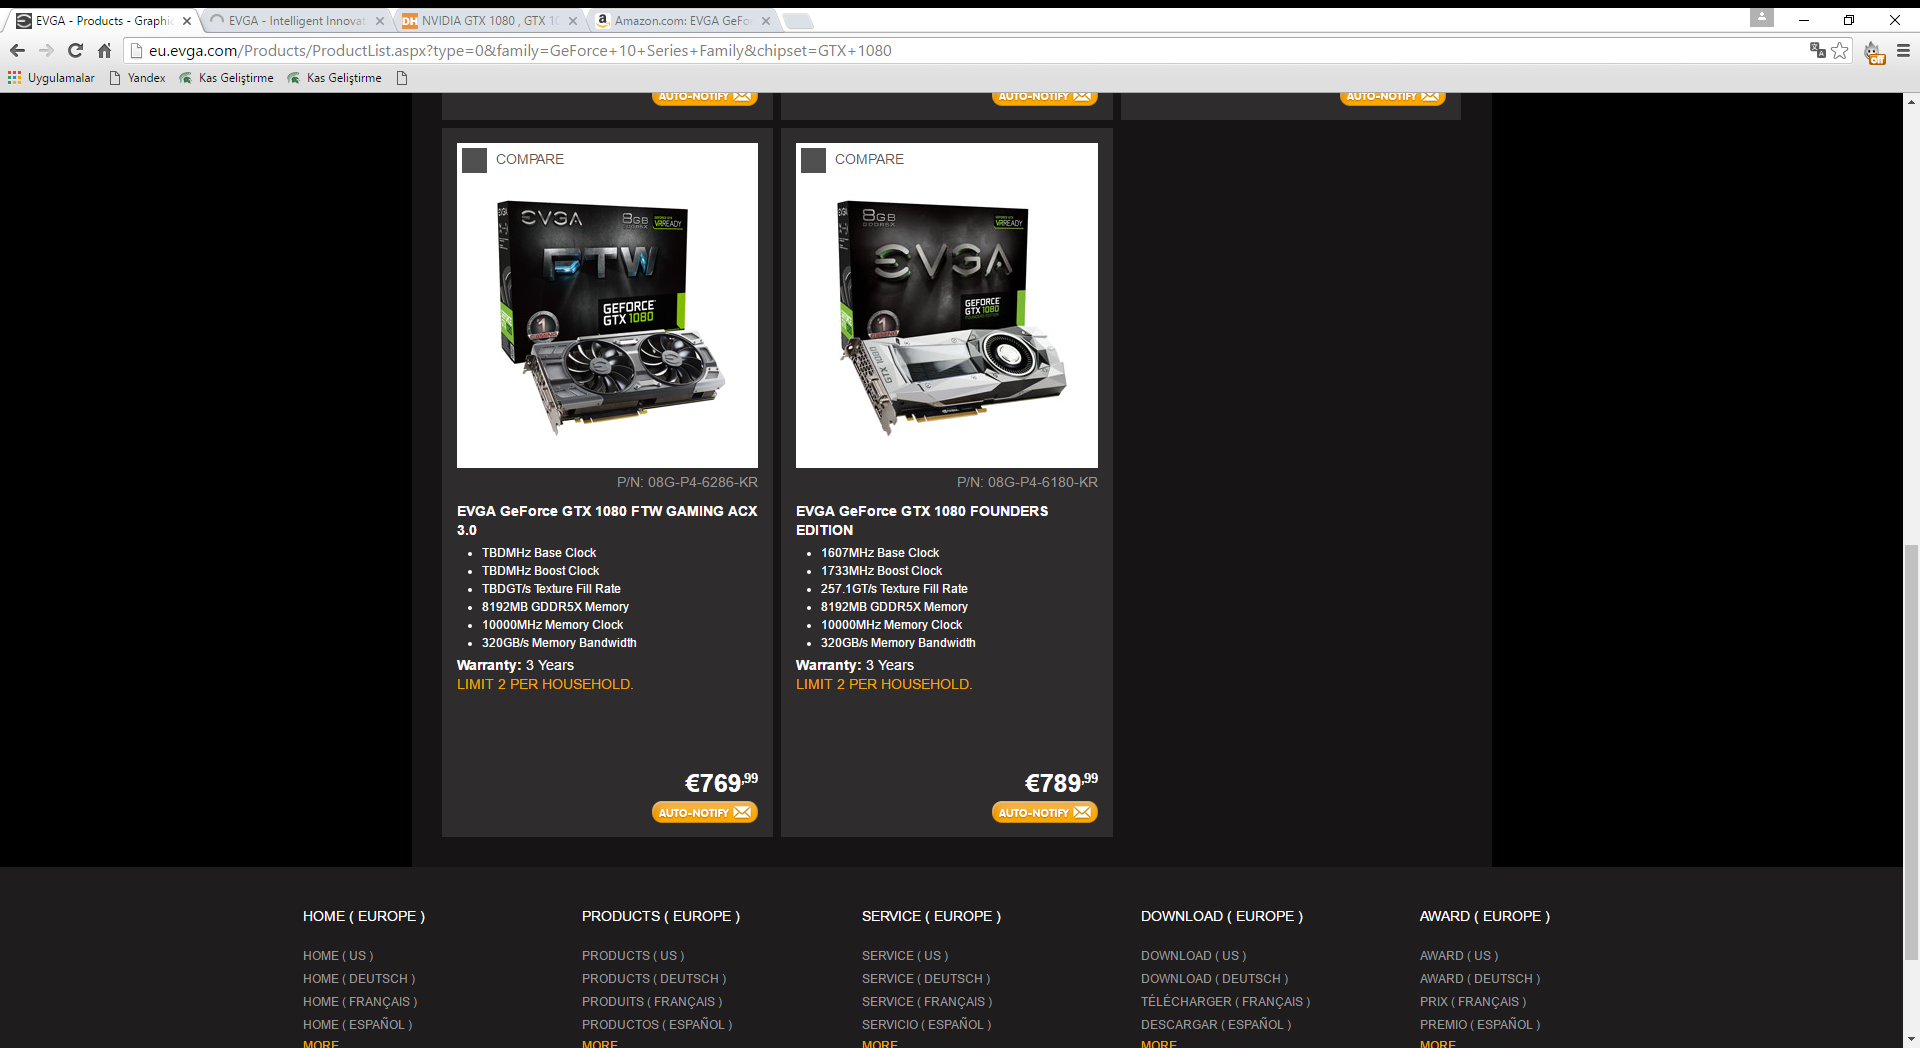Open HOME ( ESPAÑOL ) footer link
The height and width of the screenshot is (1048, 1920).
coord(358,1025)
